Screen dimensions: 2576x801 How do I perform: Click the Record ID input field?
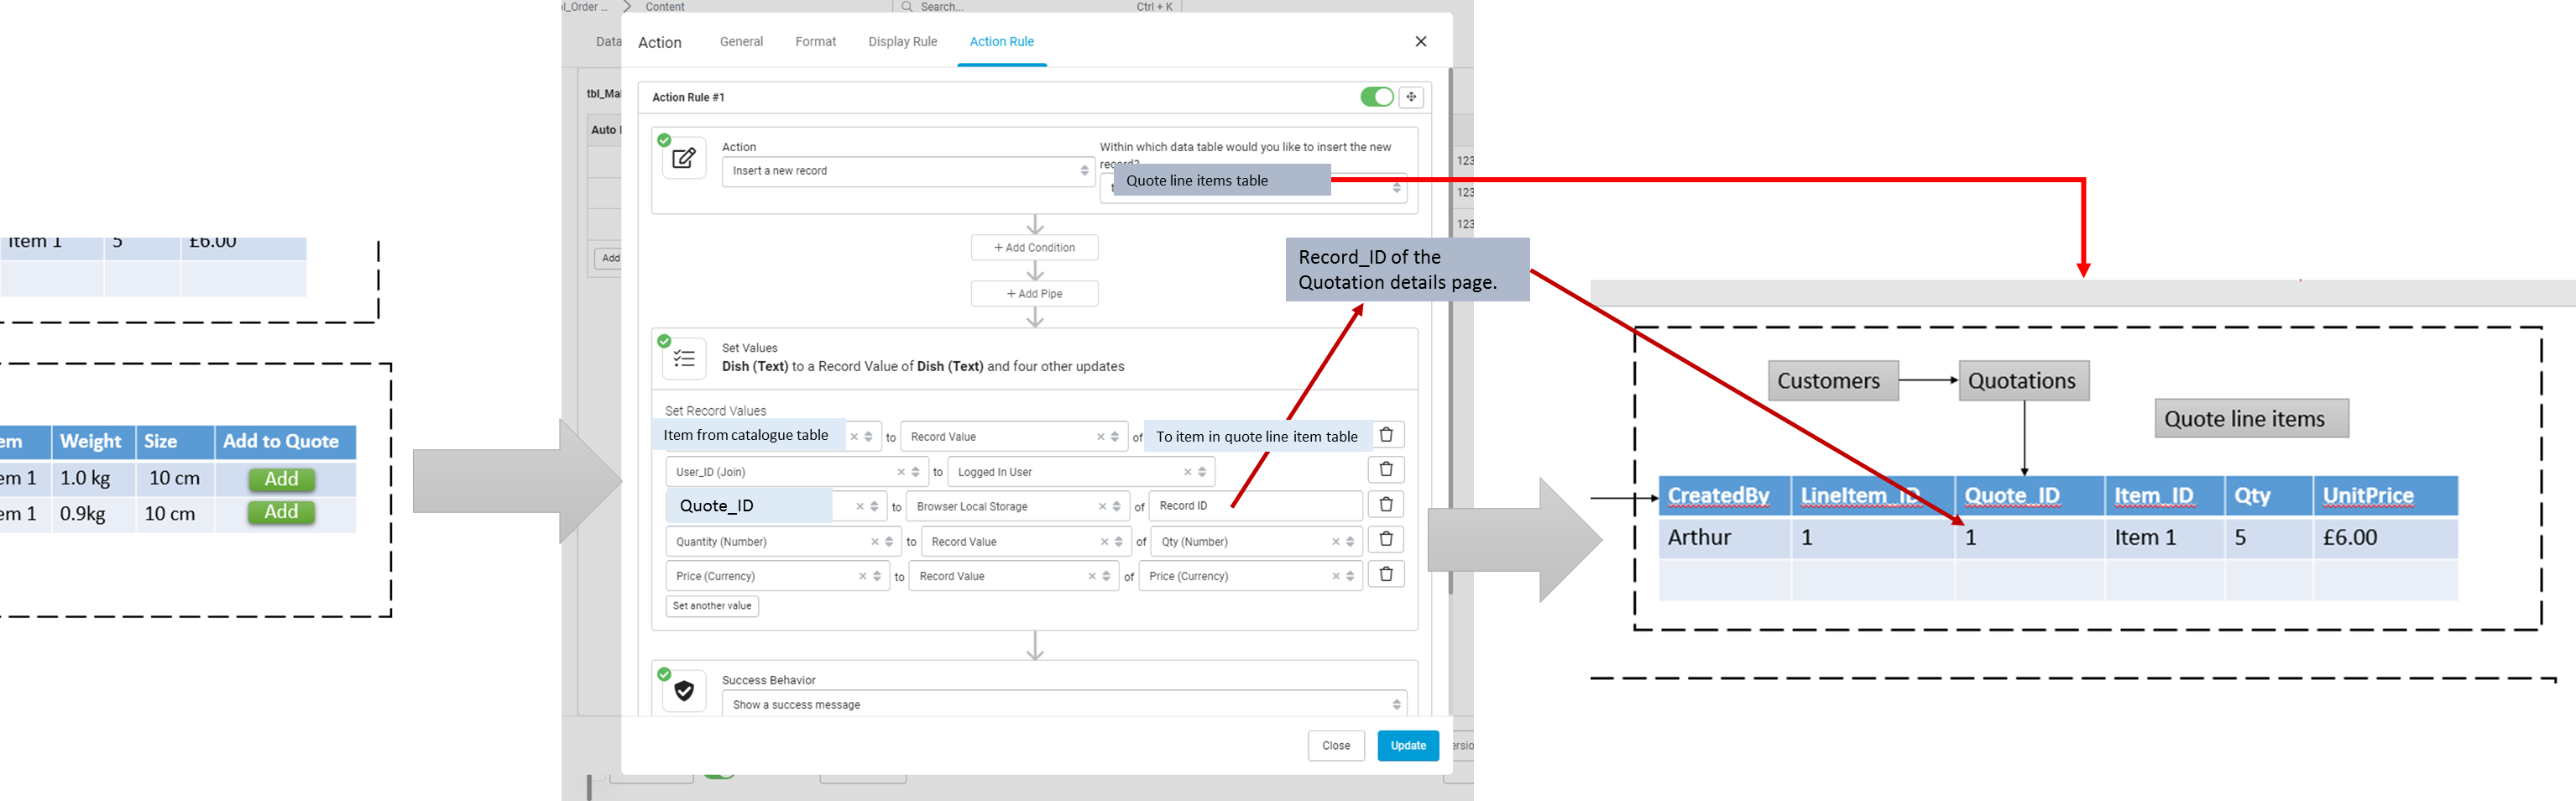click(1255, 506)
